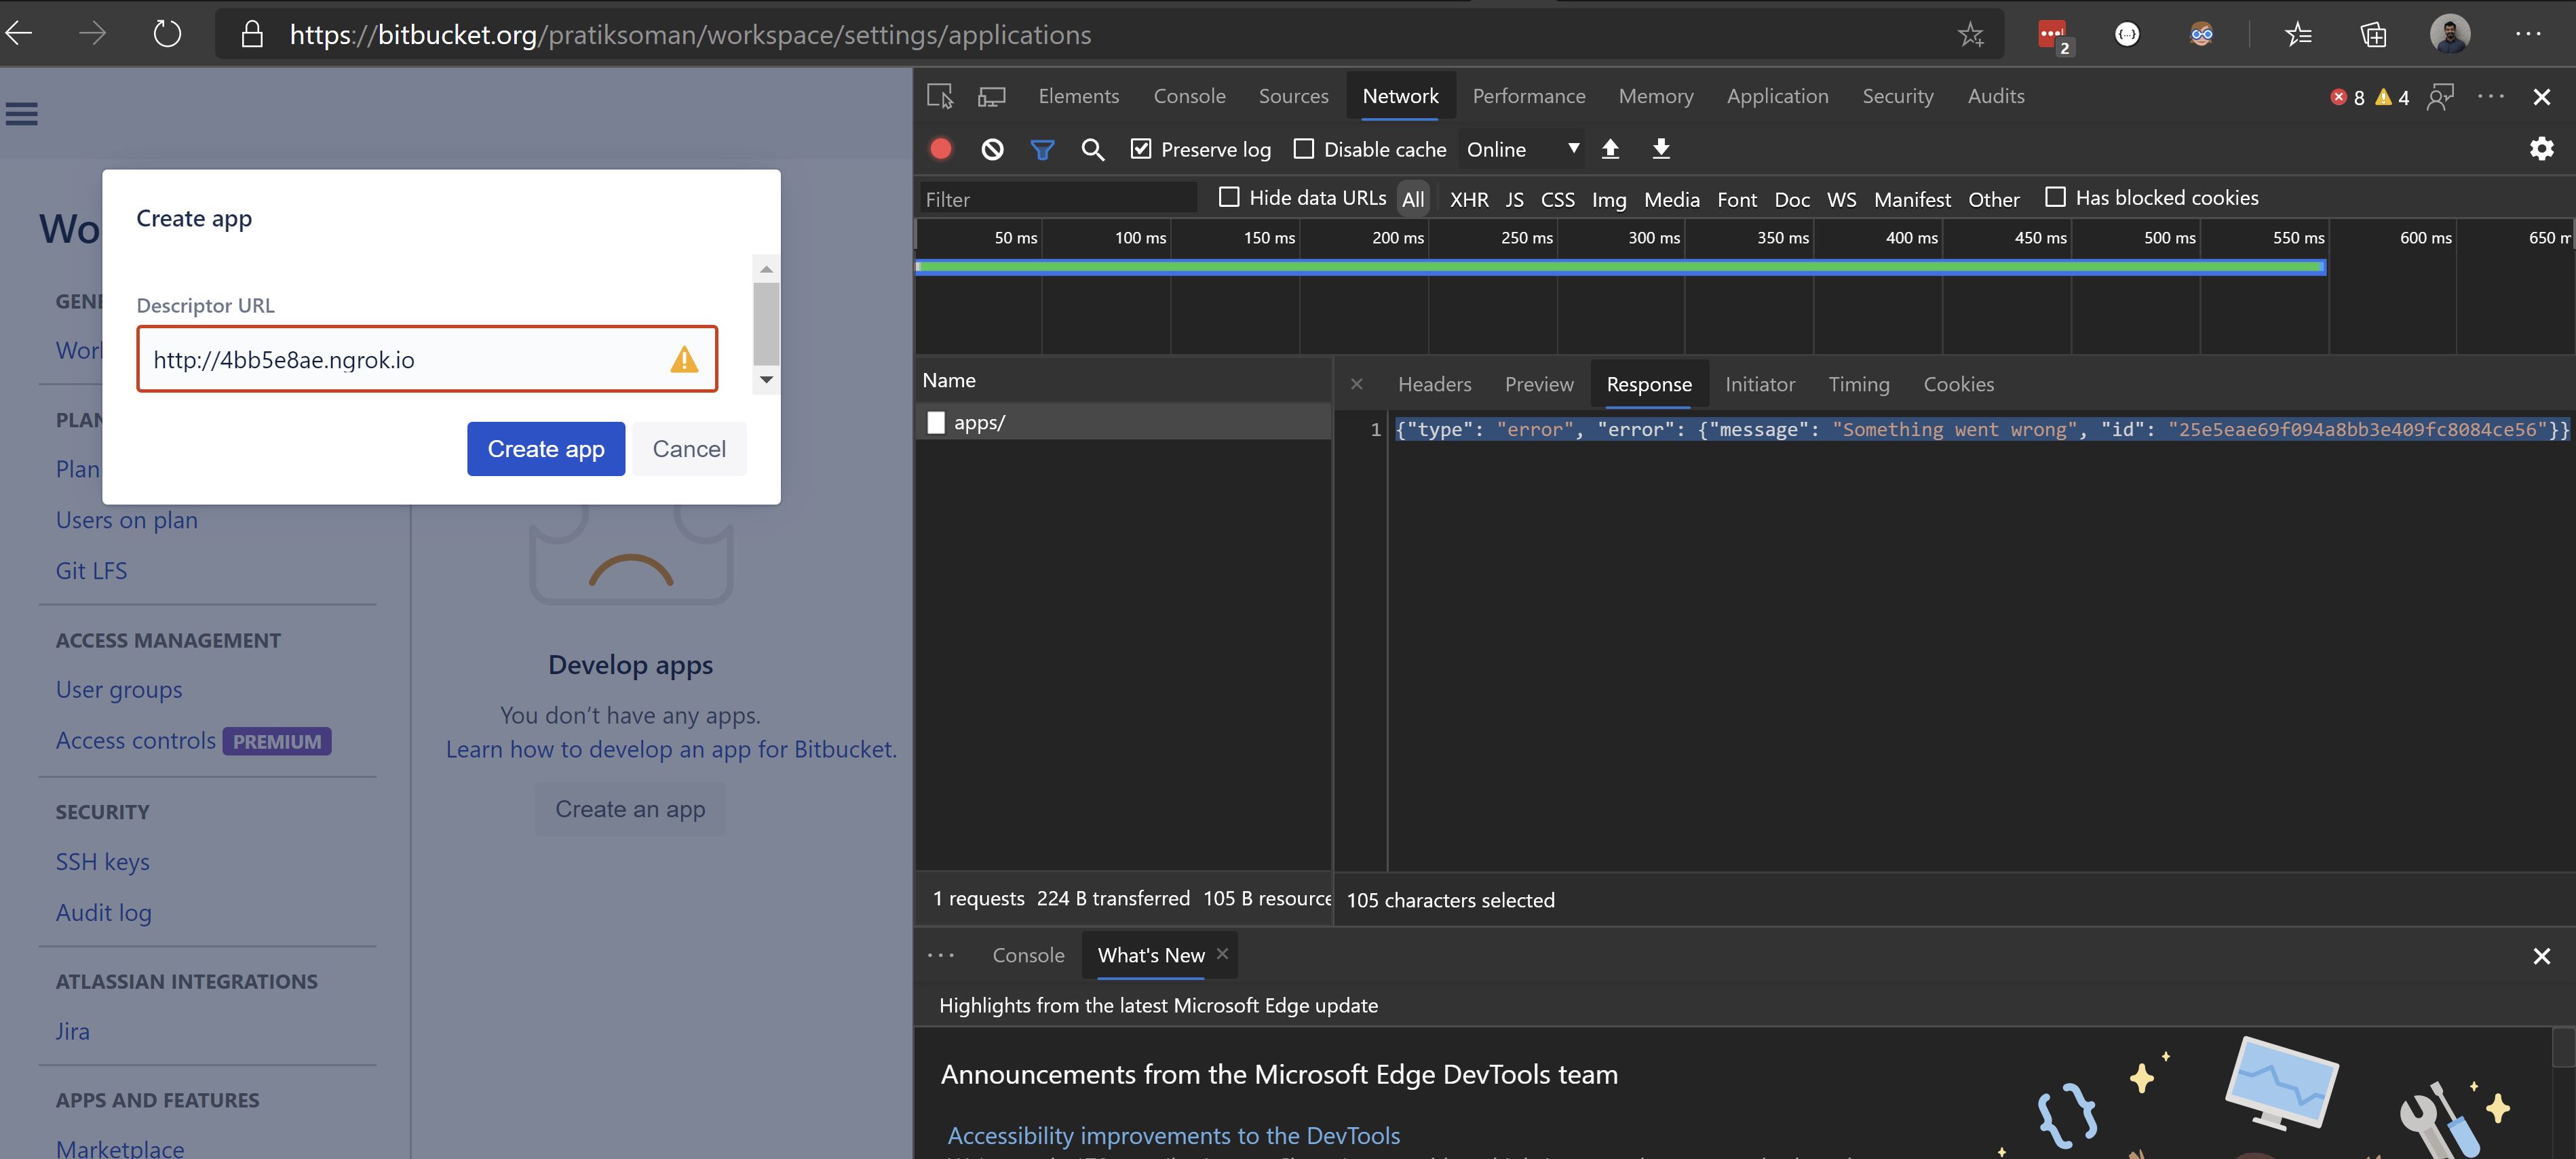The height and width of the screenshot is (1159, 2576).
Task: Toggle device emulation toolbar icon
Action: pos(992,96)
